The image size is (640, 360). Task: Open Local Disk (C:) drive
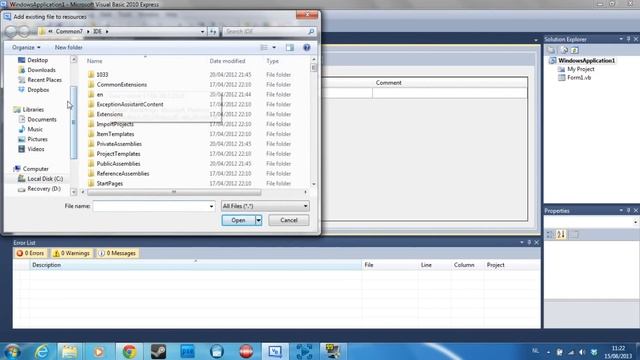pos(45,179)
